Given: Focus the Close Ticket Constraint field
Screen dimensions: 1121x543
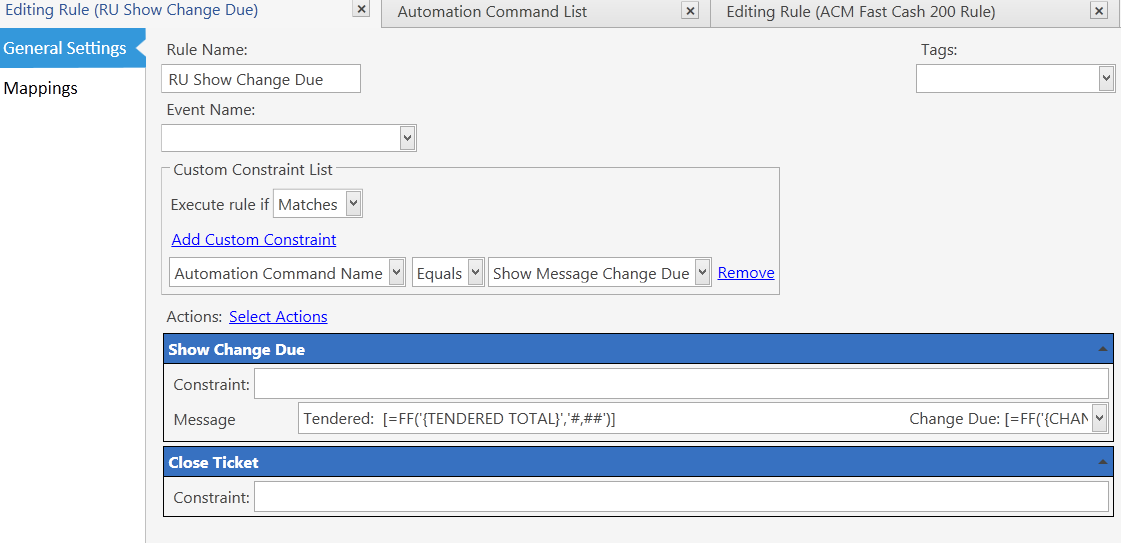Looking at the screenshot, I should click(x=680, y=497).
